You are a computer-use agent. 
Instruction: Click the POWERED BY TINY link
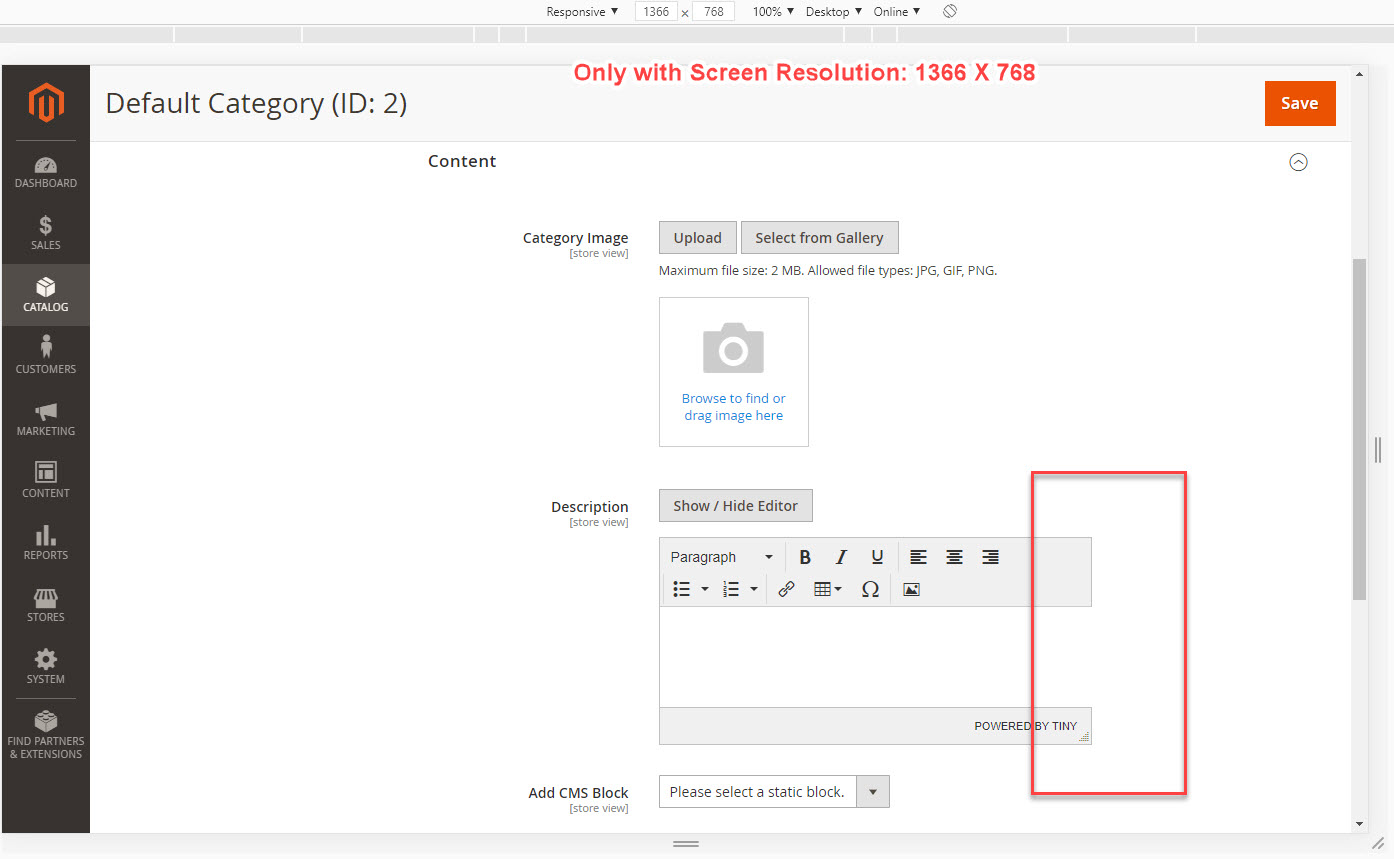click(x=1025, y=726)
